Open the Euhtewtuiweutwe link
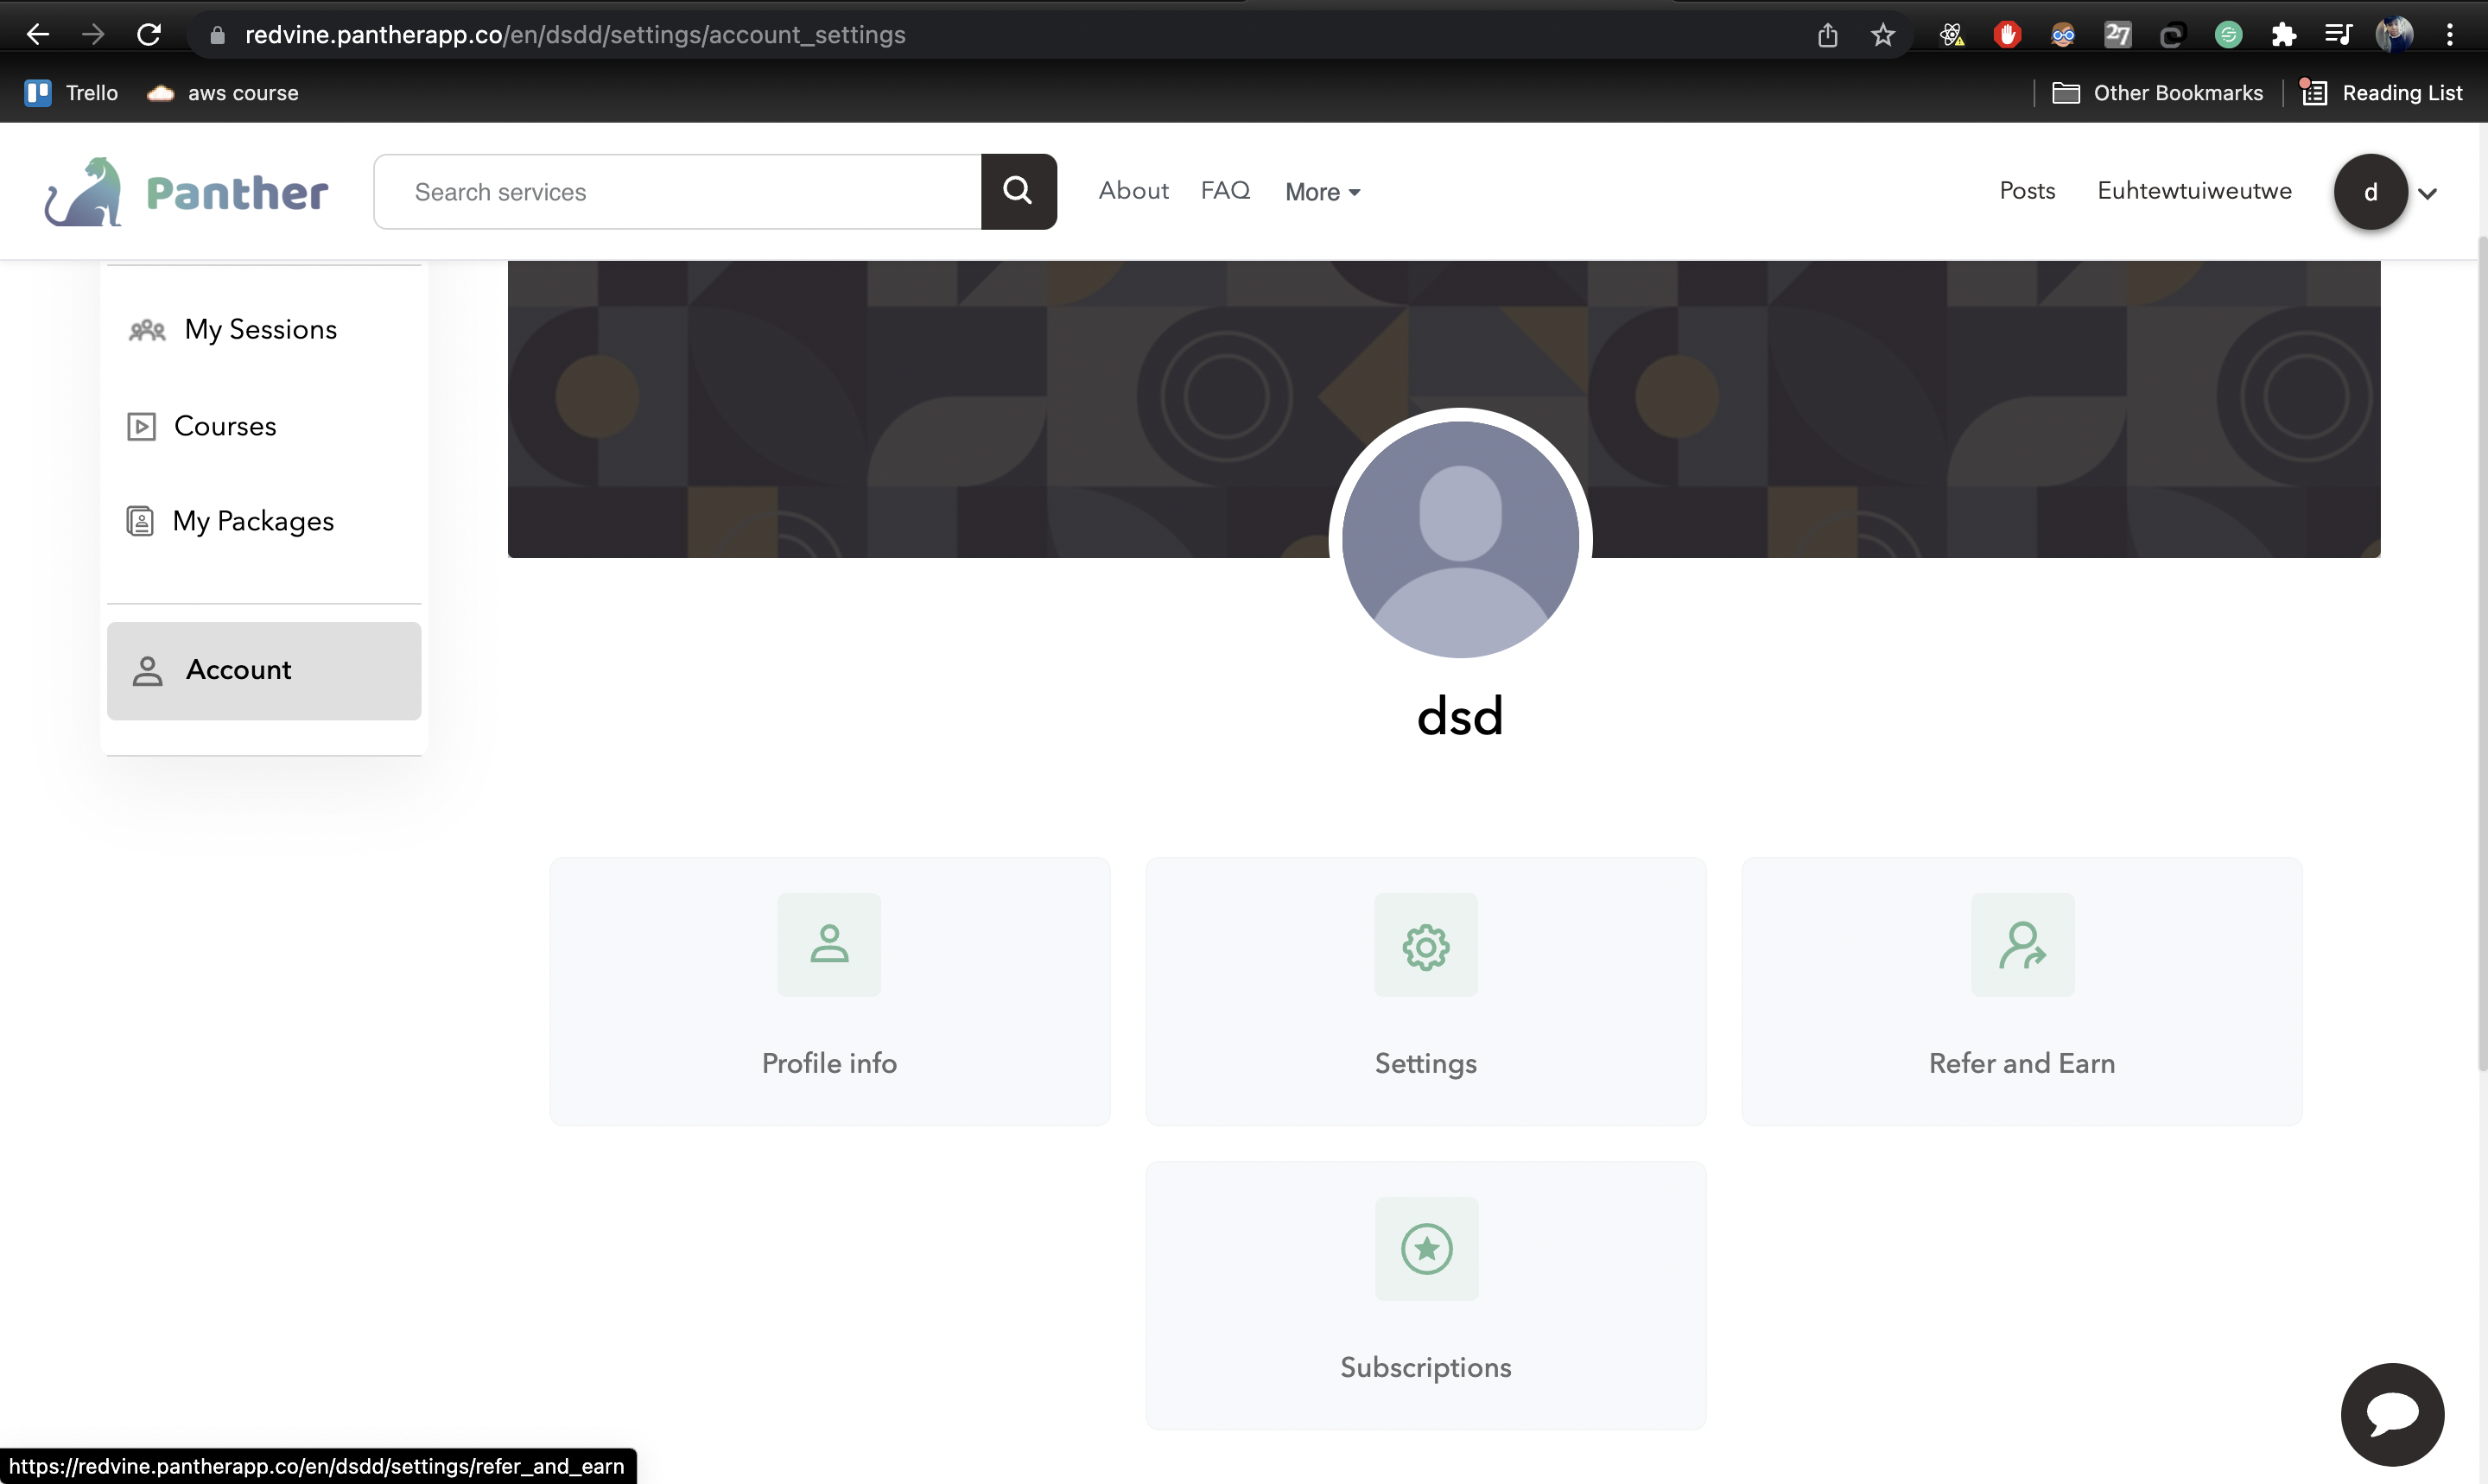The width and height of the screenshot is (2488, 1484). pyautogui.click(x=2194, y=191)
